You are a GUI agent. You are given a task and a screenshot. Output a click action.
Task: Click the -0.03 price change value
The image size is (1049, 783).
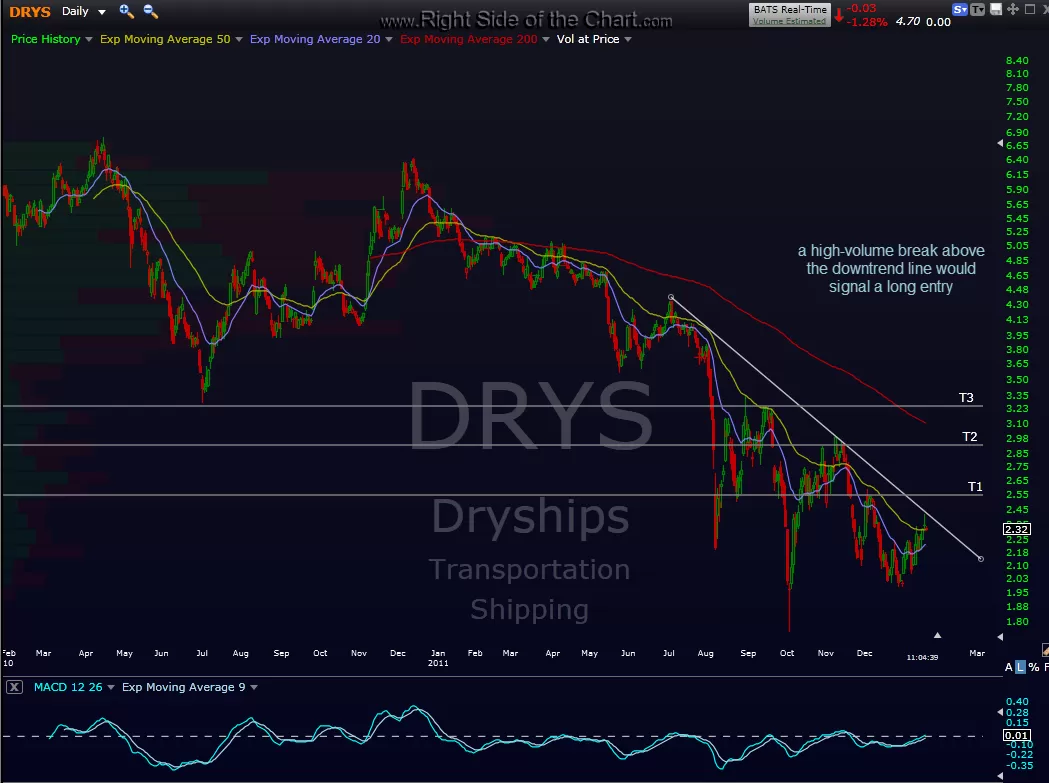(x=862, y=9)
